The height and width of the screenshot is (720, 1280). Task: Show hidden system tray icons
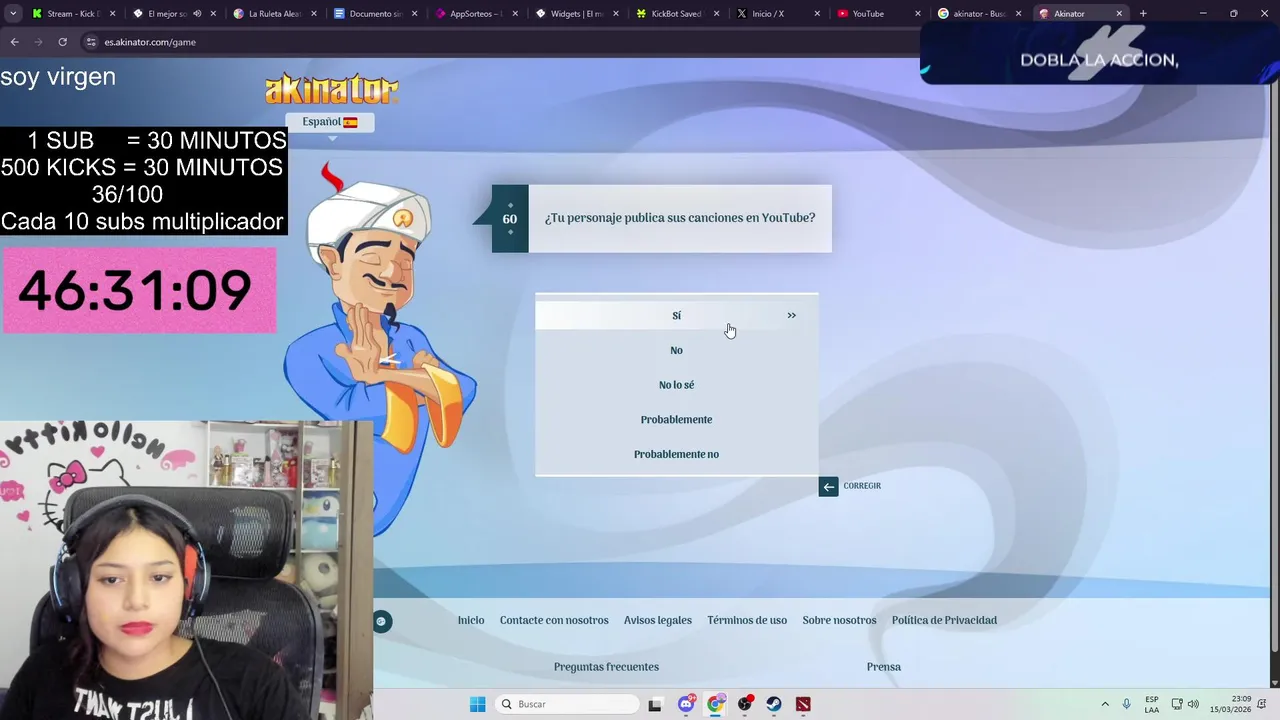pyautogui.click(x=1105, y=704)
